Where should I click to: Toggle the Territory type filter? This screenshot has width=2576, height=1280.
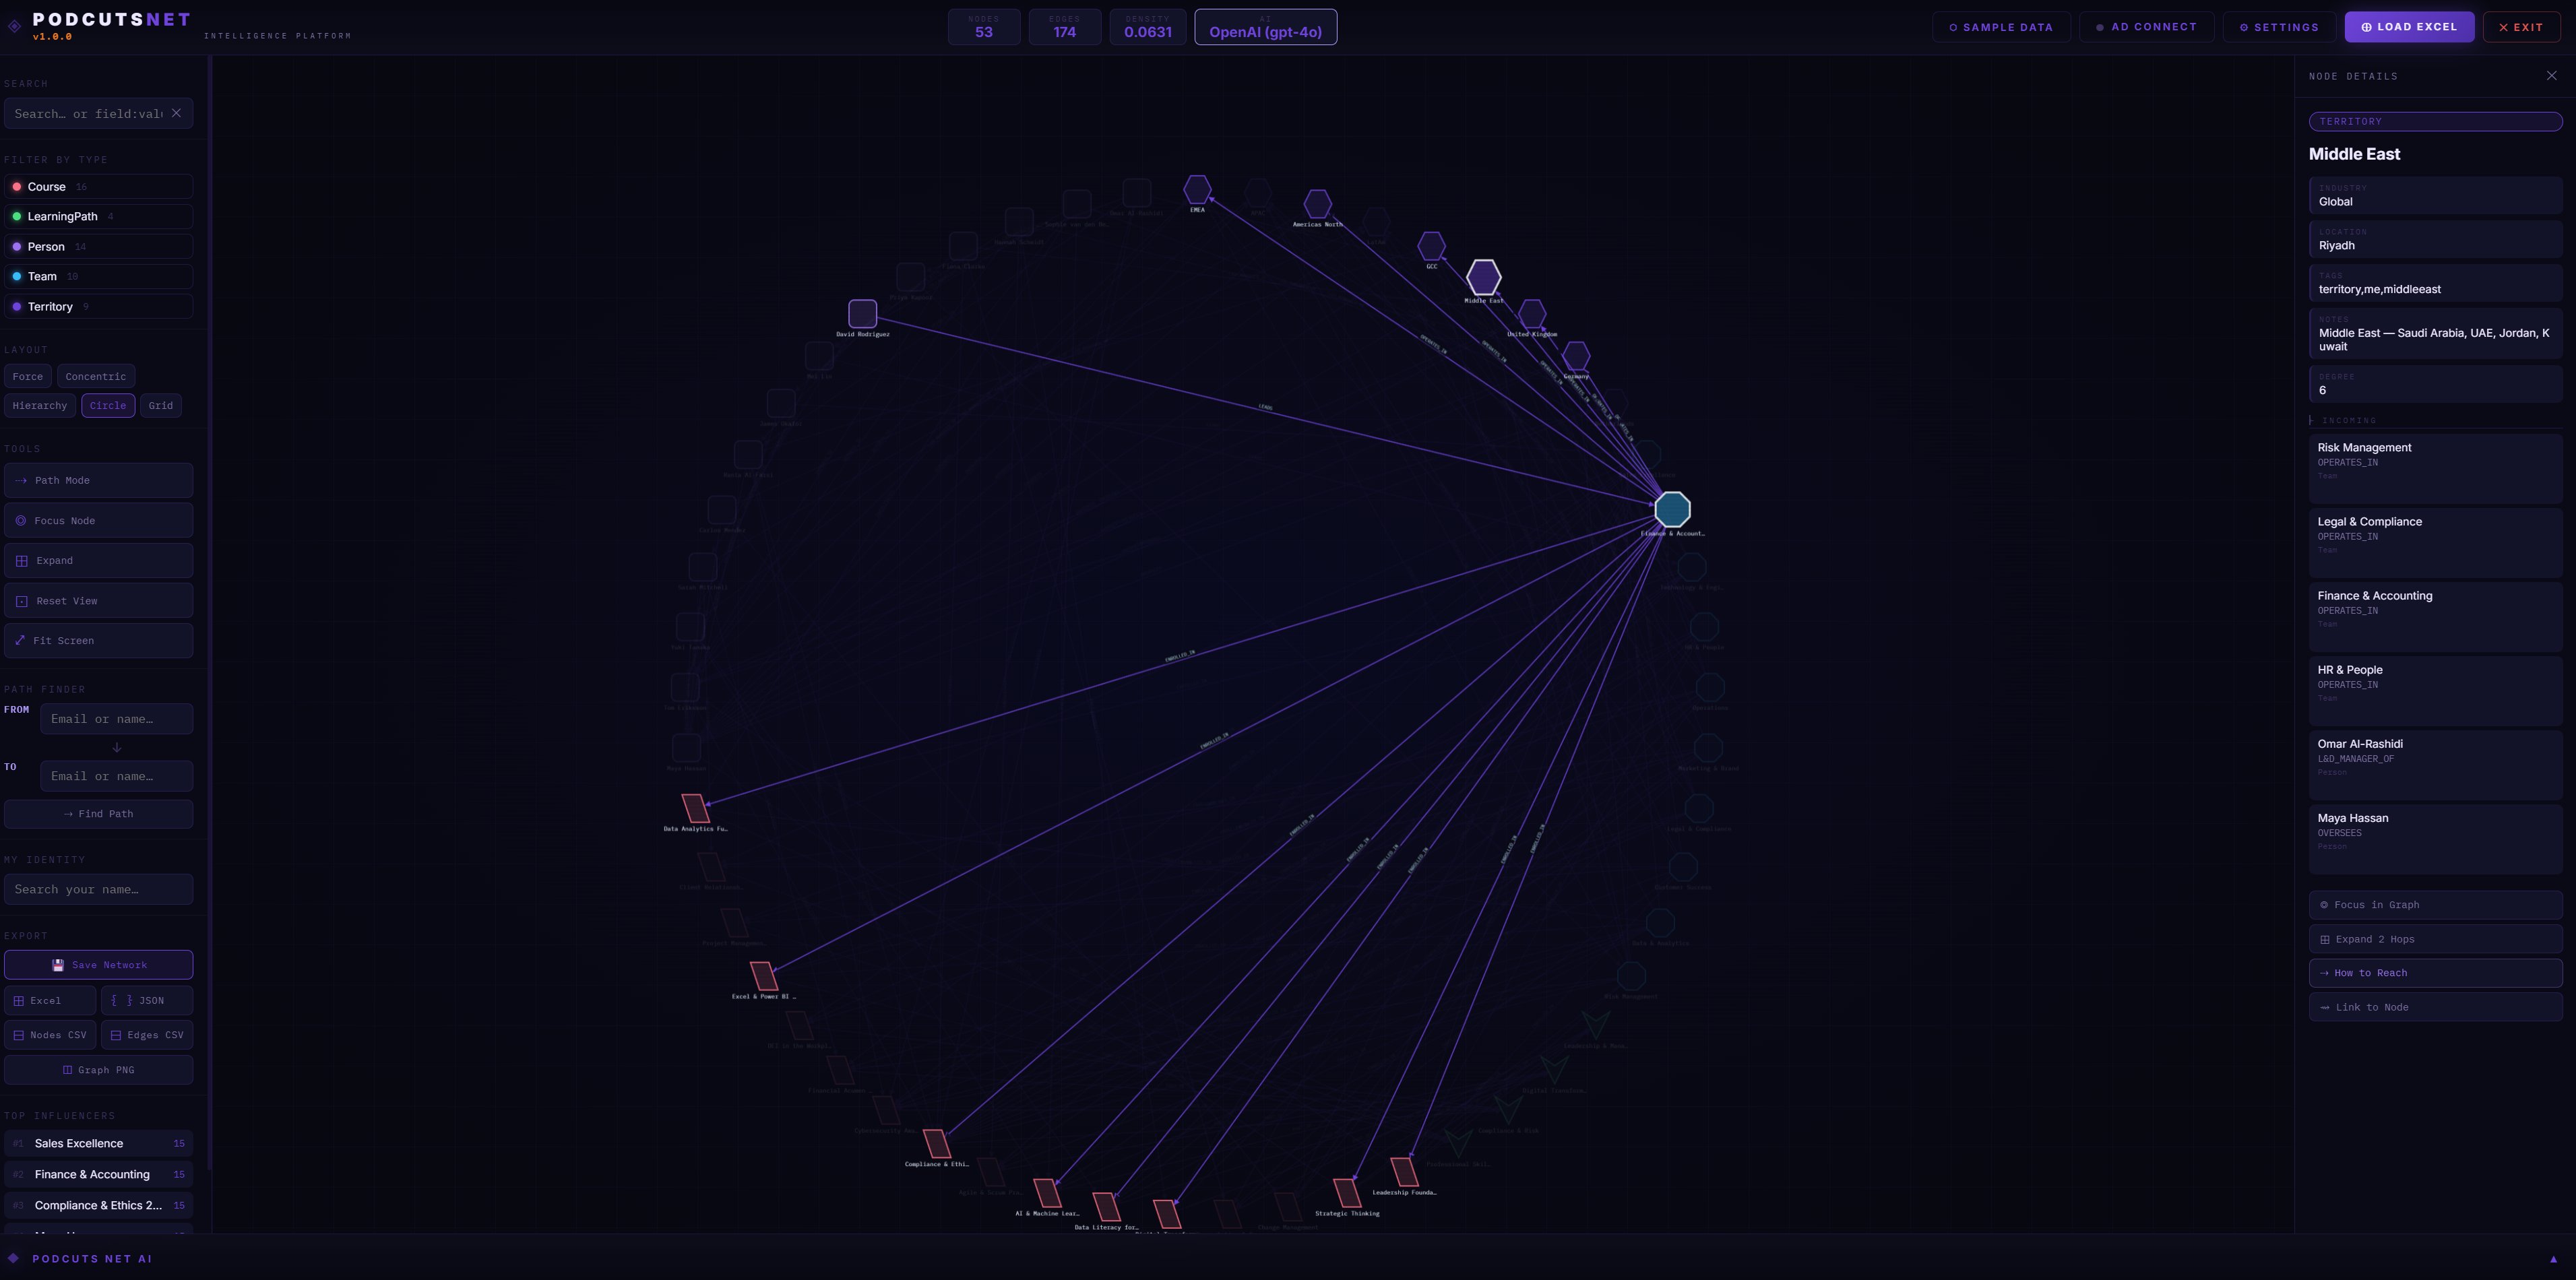tap(98, 306)
